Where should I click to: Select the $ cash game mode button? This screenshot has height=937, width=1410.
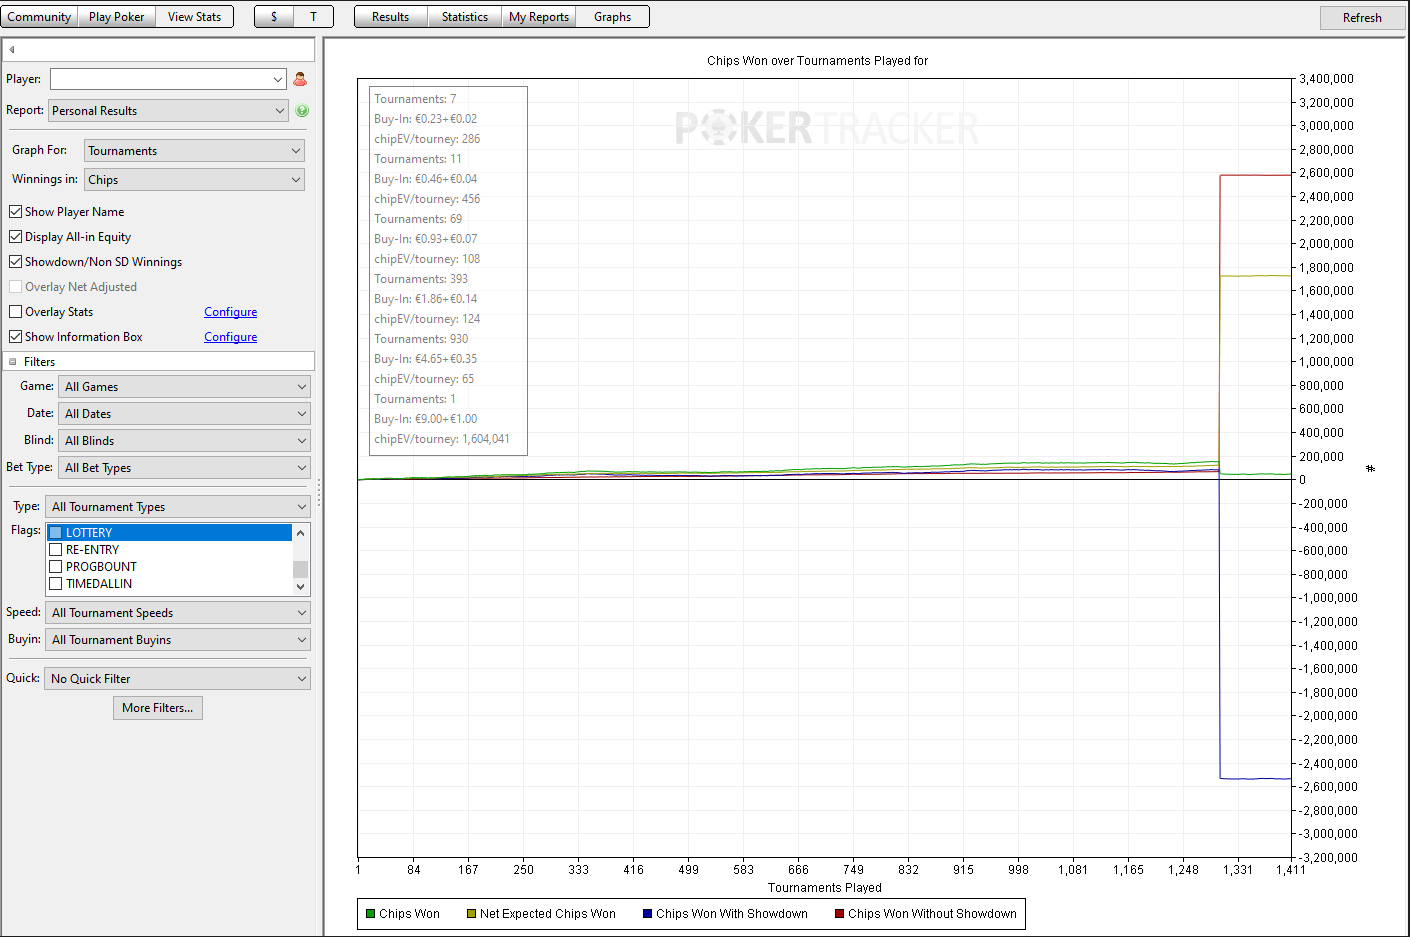[x=274, y=17]
